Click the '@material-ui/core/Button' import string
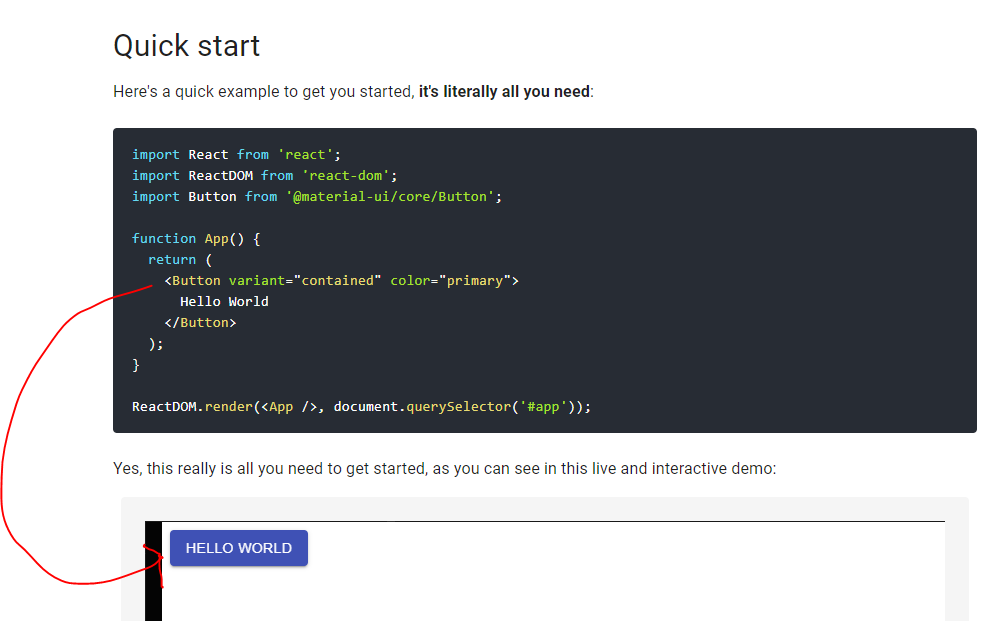The height and width of the screenshot is (621, 1008). pos(390,197)
